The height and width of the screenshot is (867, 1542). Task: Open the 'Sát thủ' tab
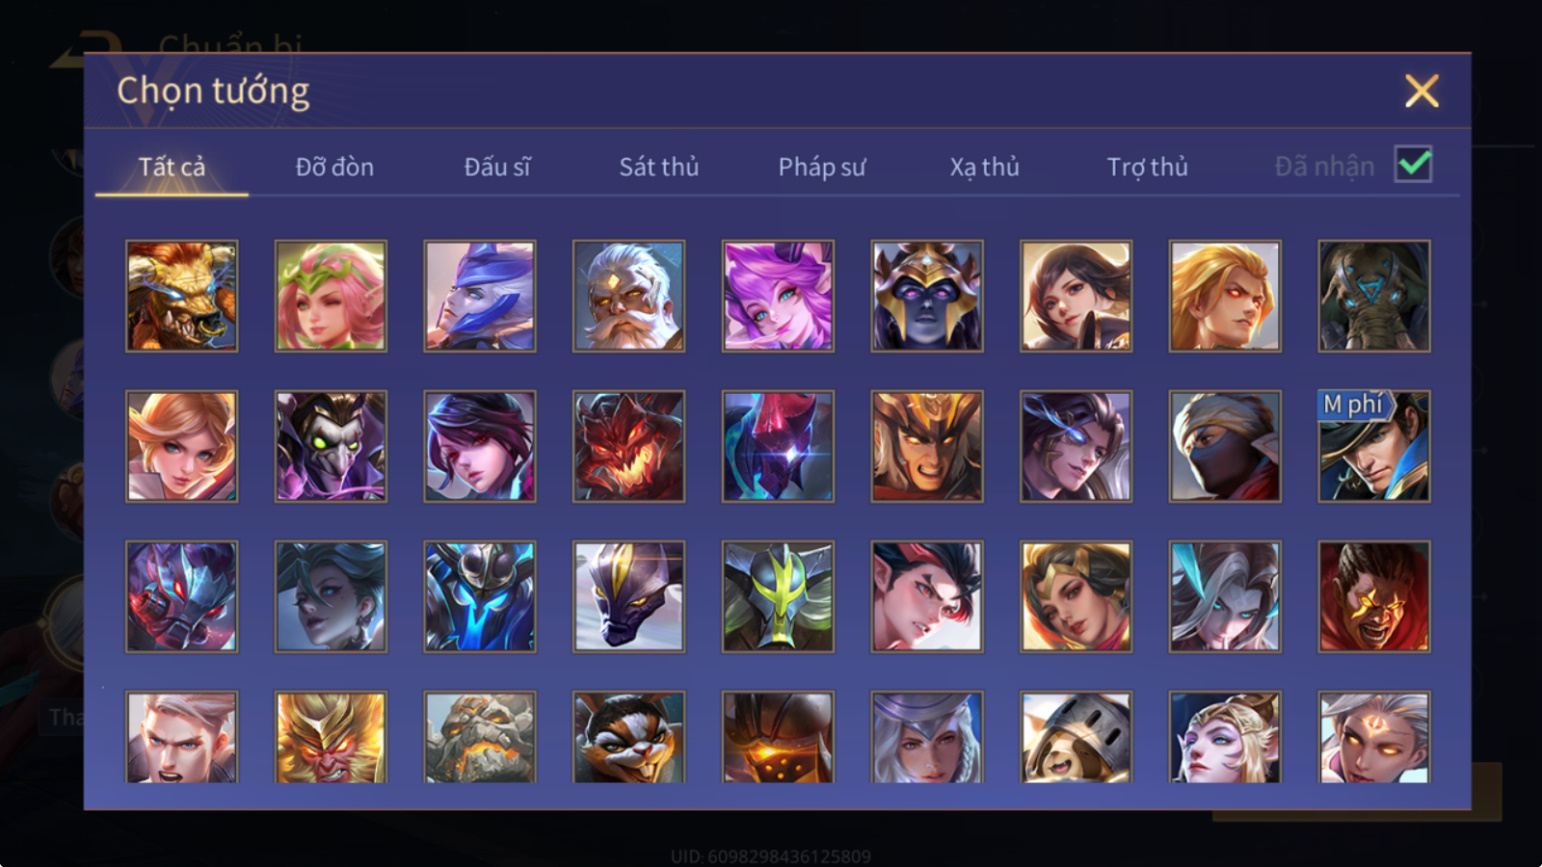659,167
